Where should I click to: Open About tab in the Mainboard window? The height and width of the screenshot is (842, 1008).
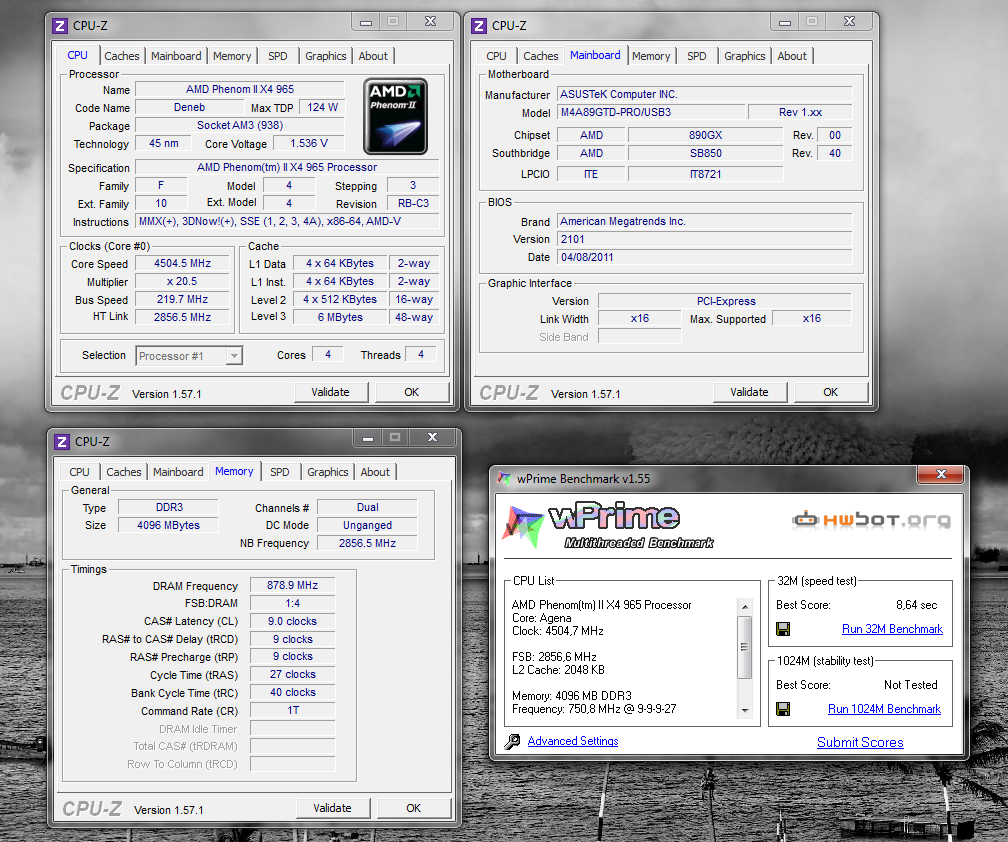pos(792,56)
